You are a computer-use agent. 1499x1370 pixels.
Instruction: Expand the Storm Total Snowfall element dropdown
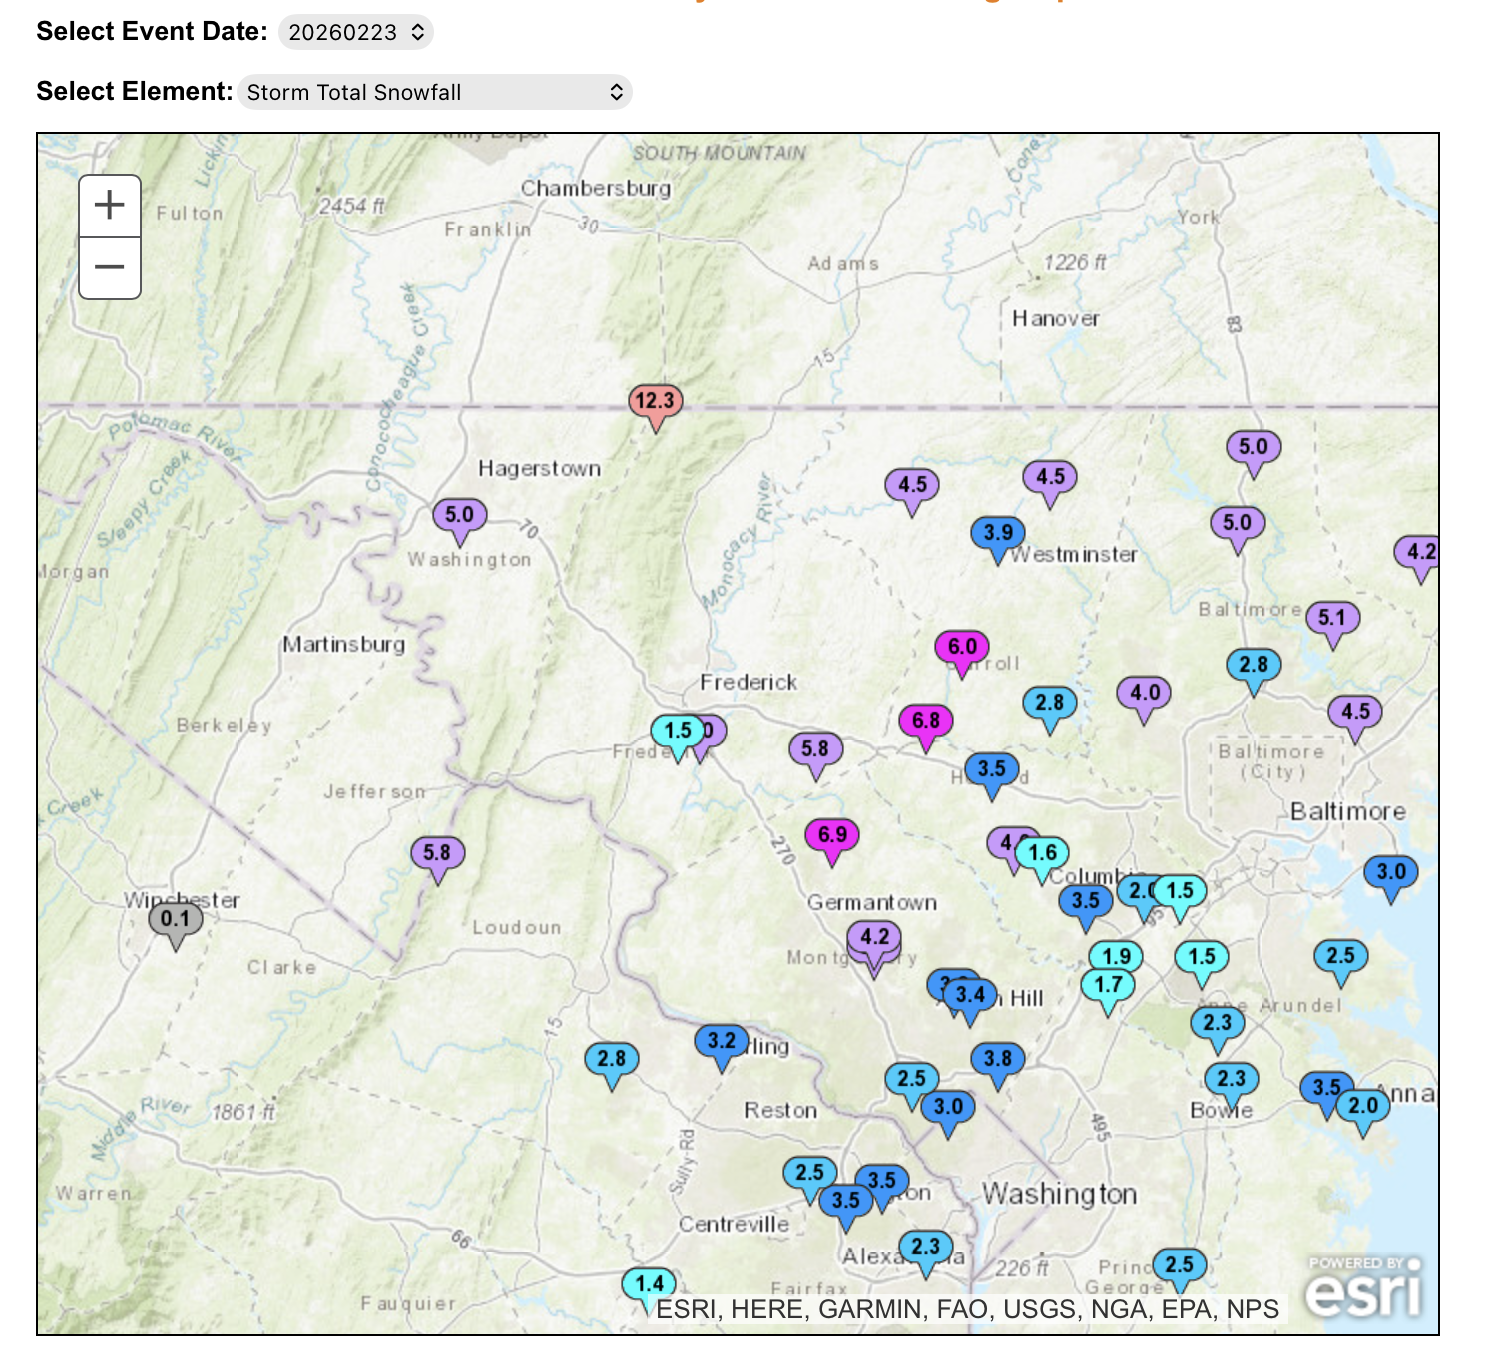434,92
